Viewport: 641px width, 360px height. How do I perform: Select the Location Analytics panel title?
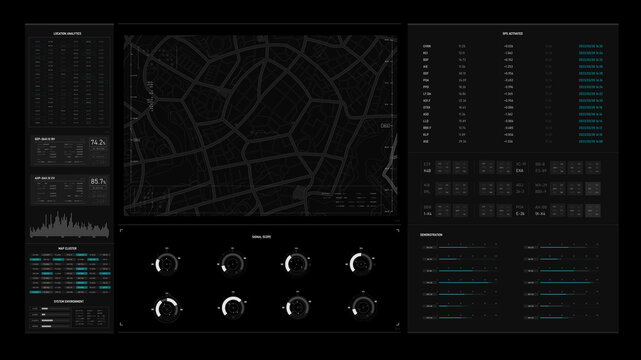tap(67, 34)
